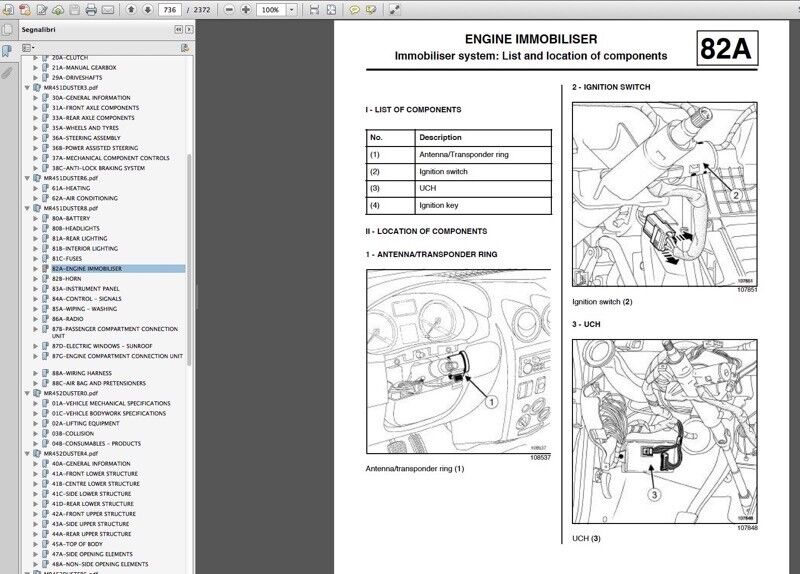Open the zoom percentage dropdown
This screenshot has height=574, width=800.
[293, 9]
